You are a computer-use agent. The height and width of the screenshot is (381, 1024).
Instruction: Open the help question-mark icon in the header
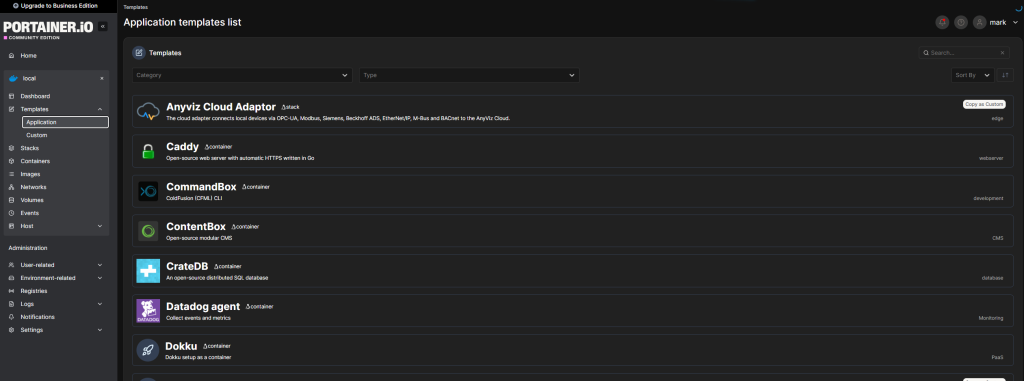(960, 22)
